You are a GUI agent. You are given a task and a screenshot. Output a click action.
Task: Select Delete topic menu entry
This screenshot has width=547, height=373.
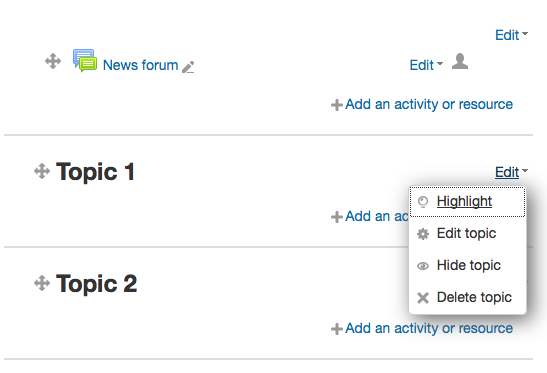click(474, 298)
